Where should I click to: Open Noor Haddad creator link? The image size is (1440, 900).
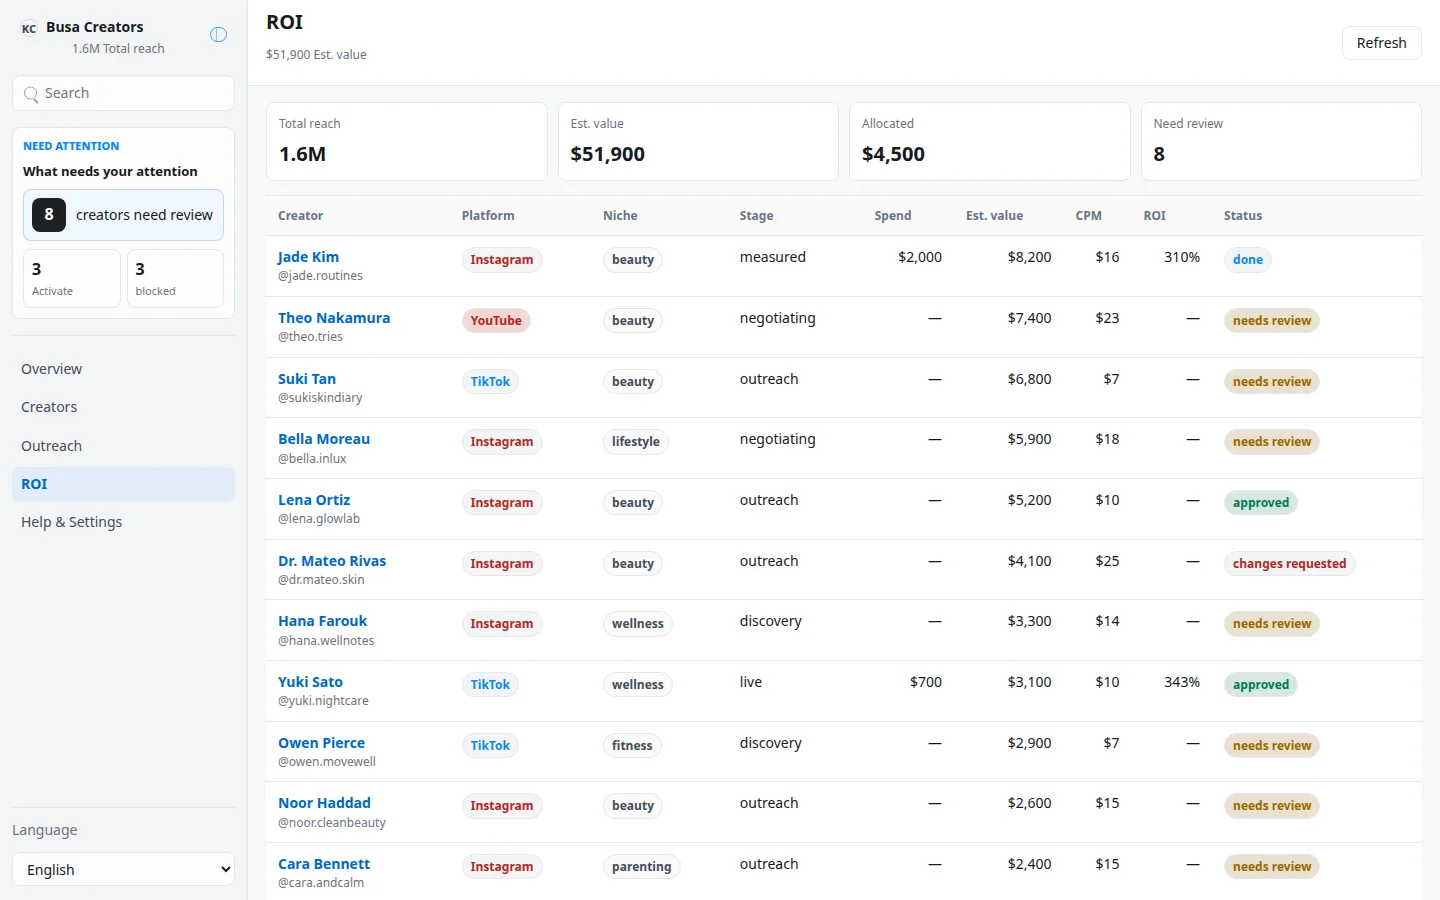324,803
